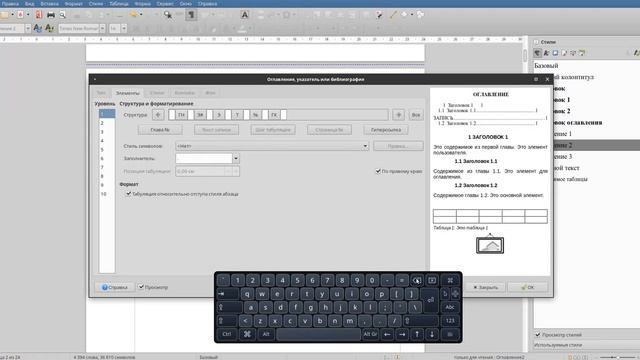Click the All button beside the structure line
This screenshot has height=360, width=640.
pos(416,115)
